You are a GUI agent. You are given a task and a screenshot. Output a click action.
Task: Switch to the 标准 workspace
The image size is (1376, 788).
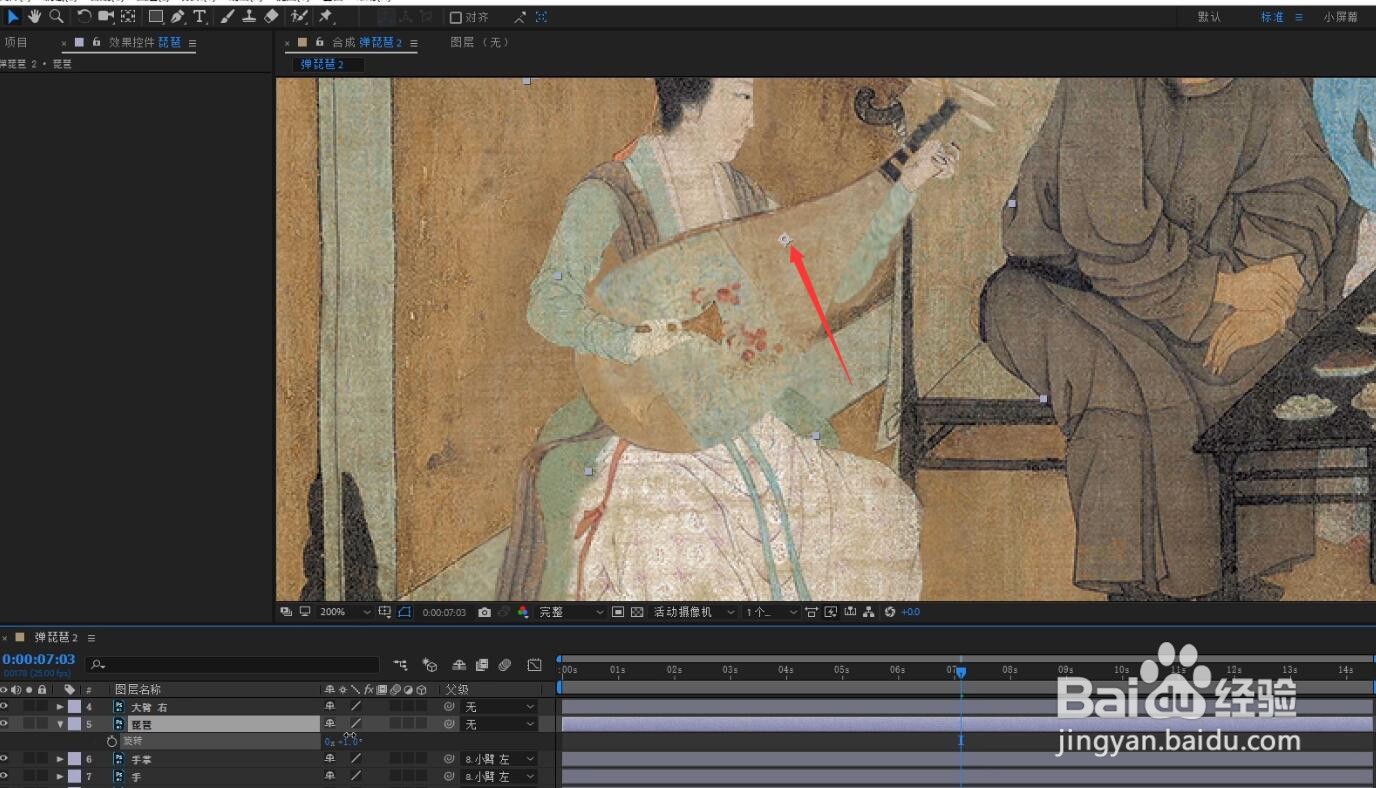(x=1271, y=17)
